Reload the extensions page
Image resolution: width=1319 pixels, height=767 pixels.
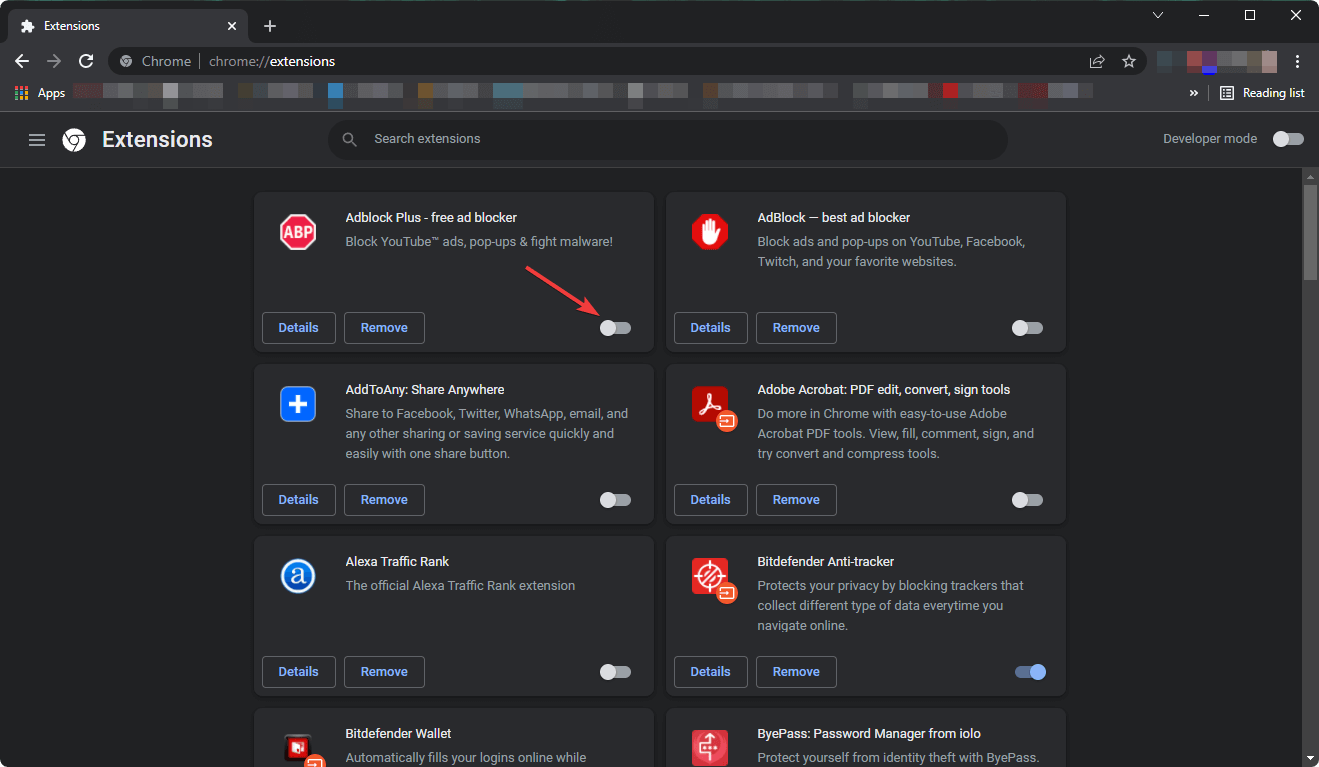coord(86,61)
